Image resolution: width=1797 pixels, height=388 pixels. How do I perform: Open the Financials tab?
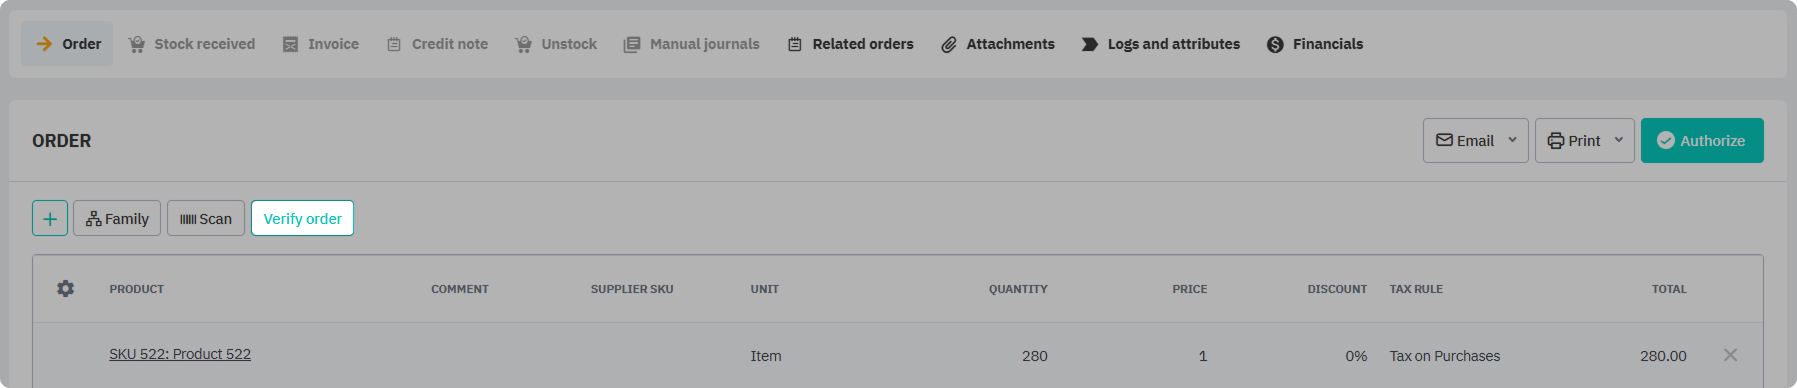[1315, 44]
